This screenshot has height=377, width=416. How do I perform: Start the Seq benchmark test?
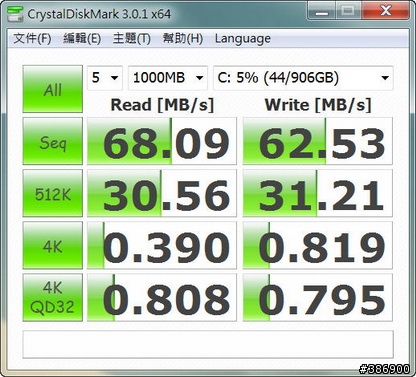click(53, 141)
